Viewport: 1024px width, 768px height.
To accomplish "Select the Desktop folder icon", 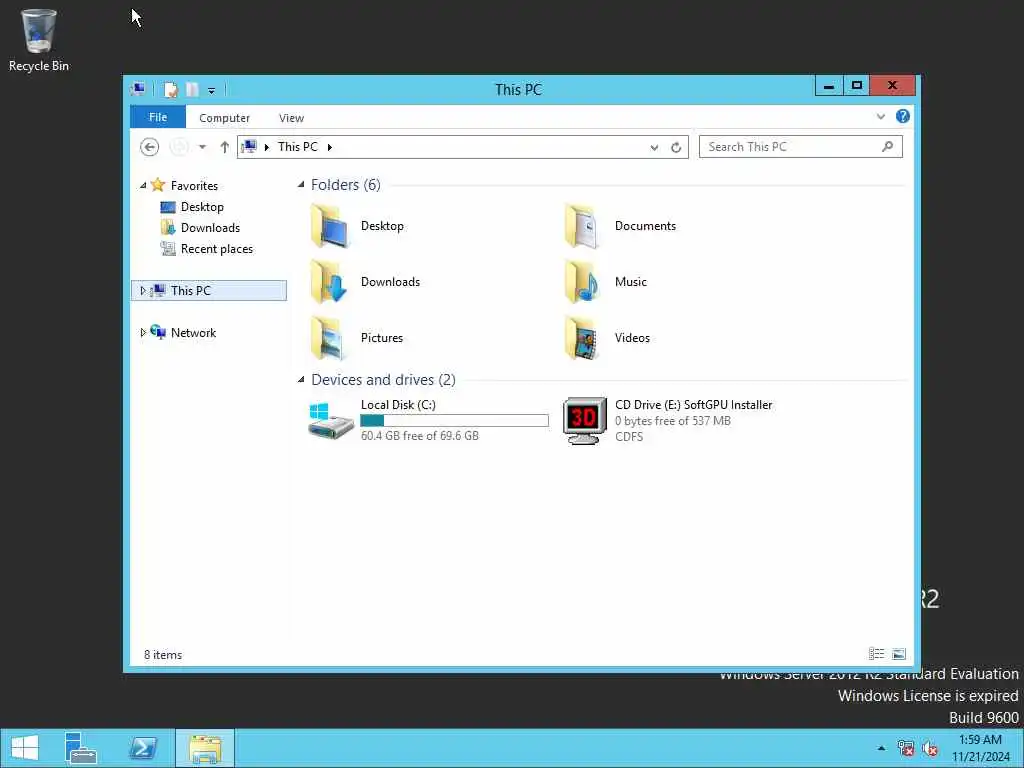I will click(329, 226).
